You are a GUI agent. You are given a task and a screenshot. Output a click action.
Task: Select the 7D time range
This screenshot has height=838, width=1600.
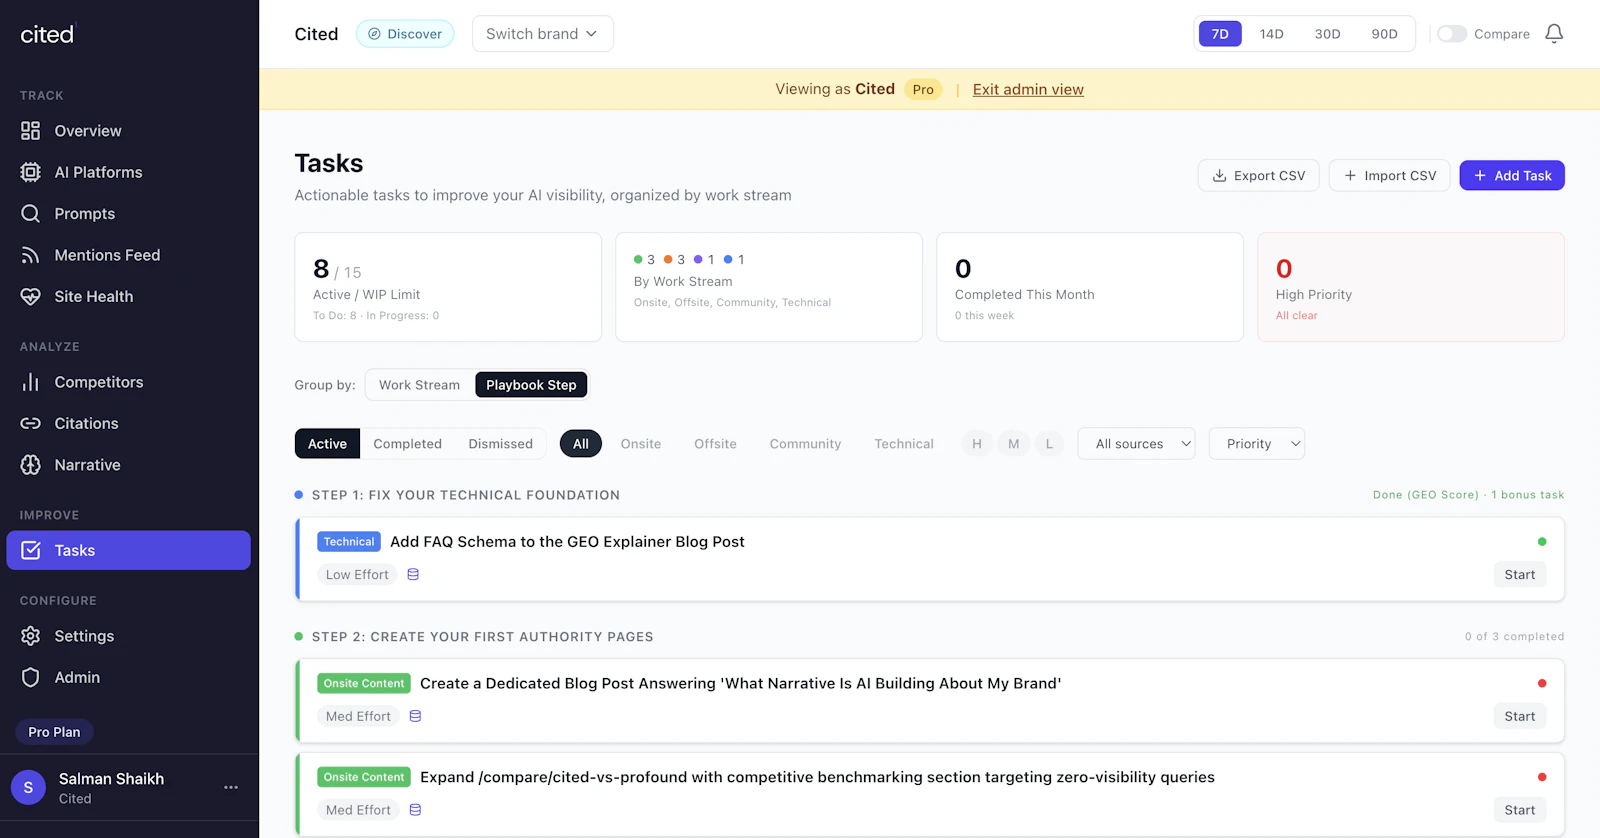click(1220, 34)
